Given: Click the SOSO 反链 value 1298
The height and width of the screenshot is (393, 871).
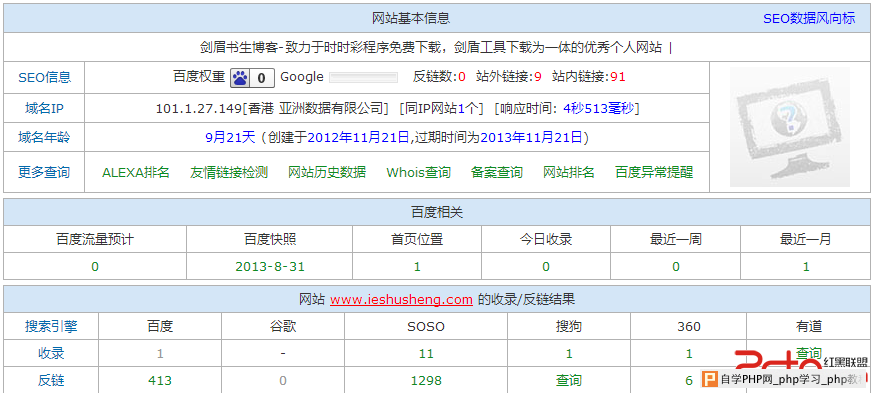Looking at the screenshot, I should tap(426, 381).
